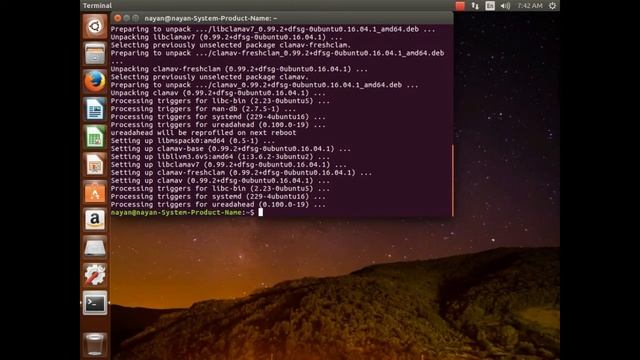Image resolution: width=640 pixels, height=360 pixels.
Task: Click the 'nayan@nayan-System-Product-Name:~$' prompt text
Action: [x=182, y=212]
